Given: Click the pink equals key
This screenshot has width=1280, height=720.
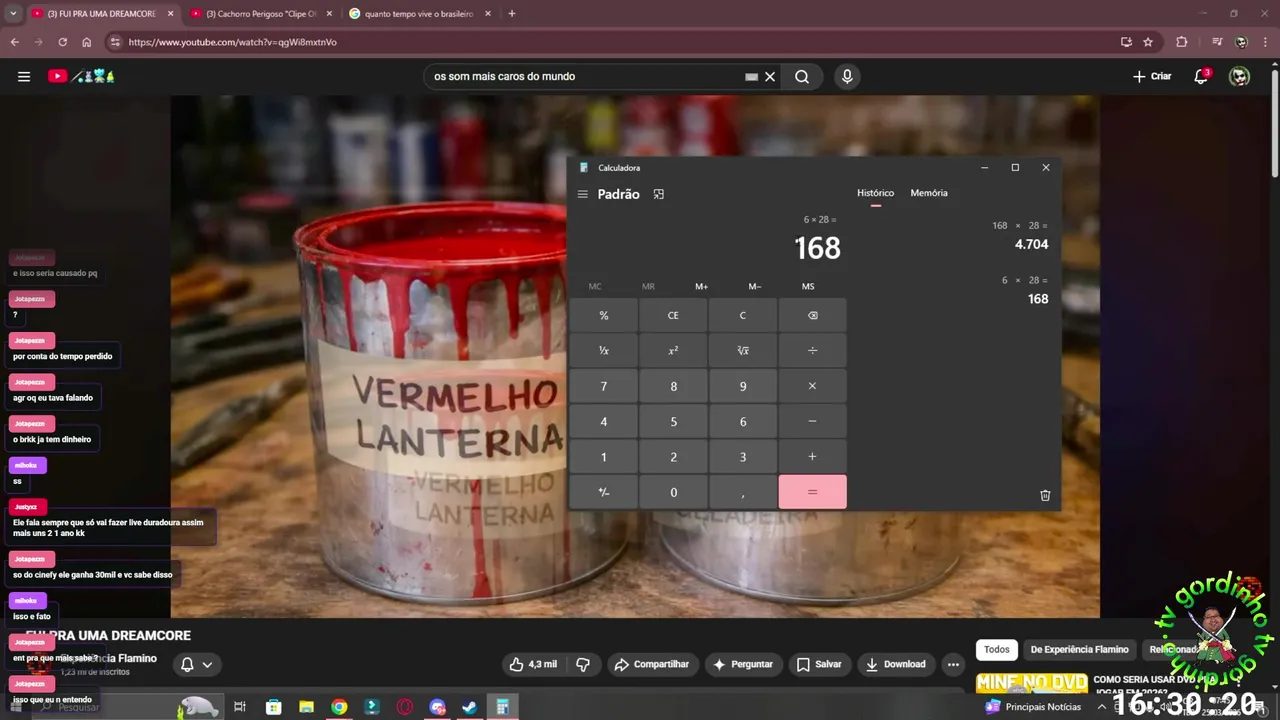Looking at the screenshot, I should pos(812,492).
